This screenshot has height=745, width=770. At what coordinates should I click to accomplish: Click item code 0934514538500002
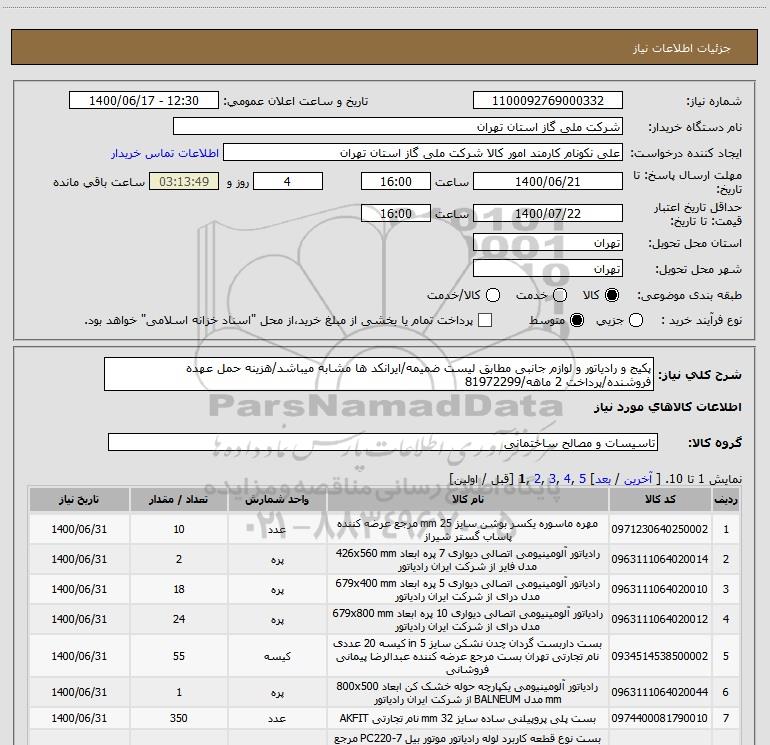[660, 656]
